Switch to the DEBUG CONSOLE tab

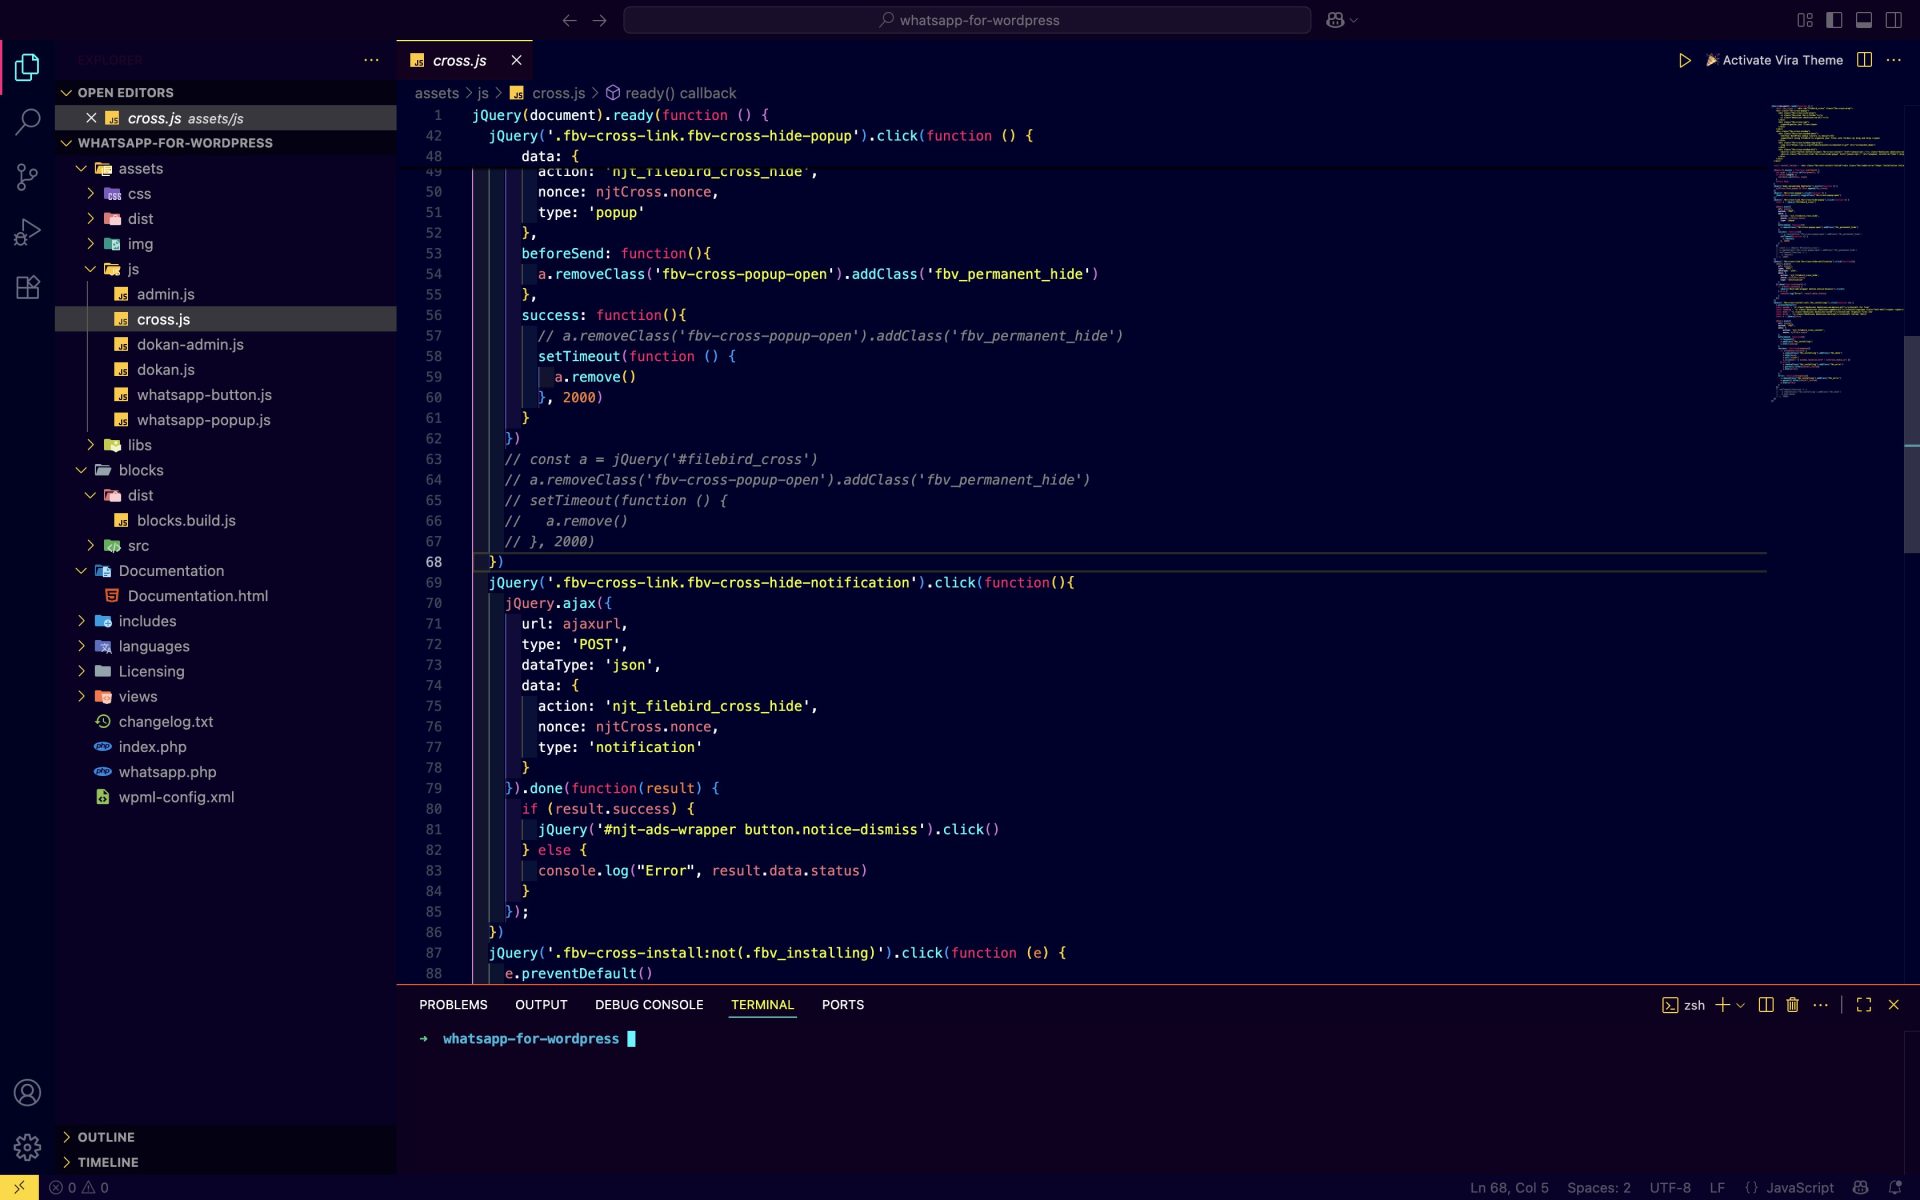tap(649, 1004)
